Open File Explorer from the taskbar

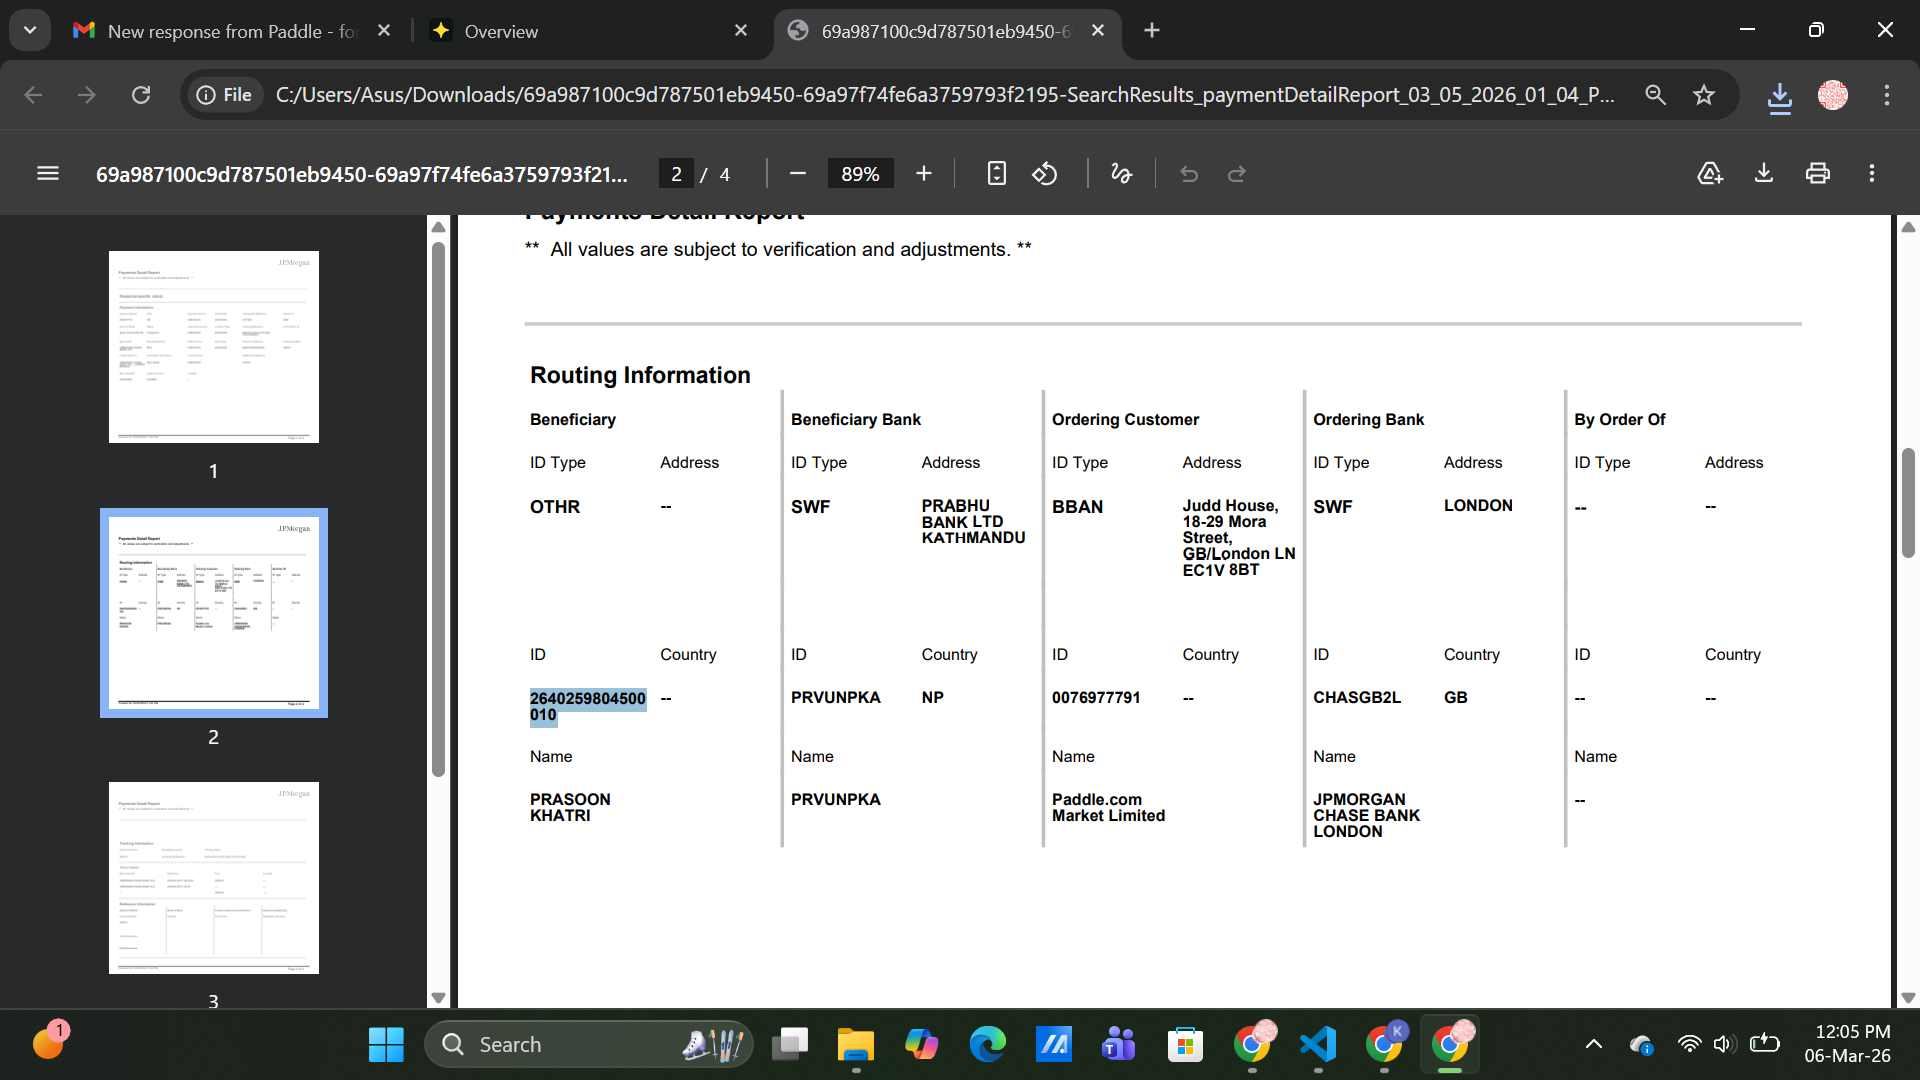855,1045
